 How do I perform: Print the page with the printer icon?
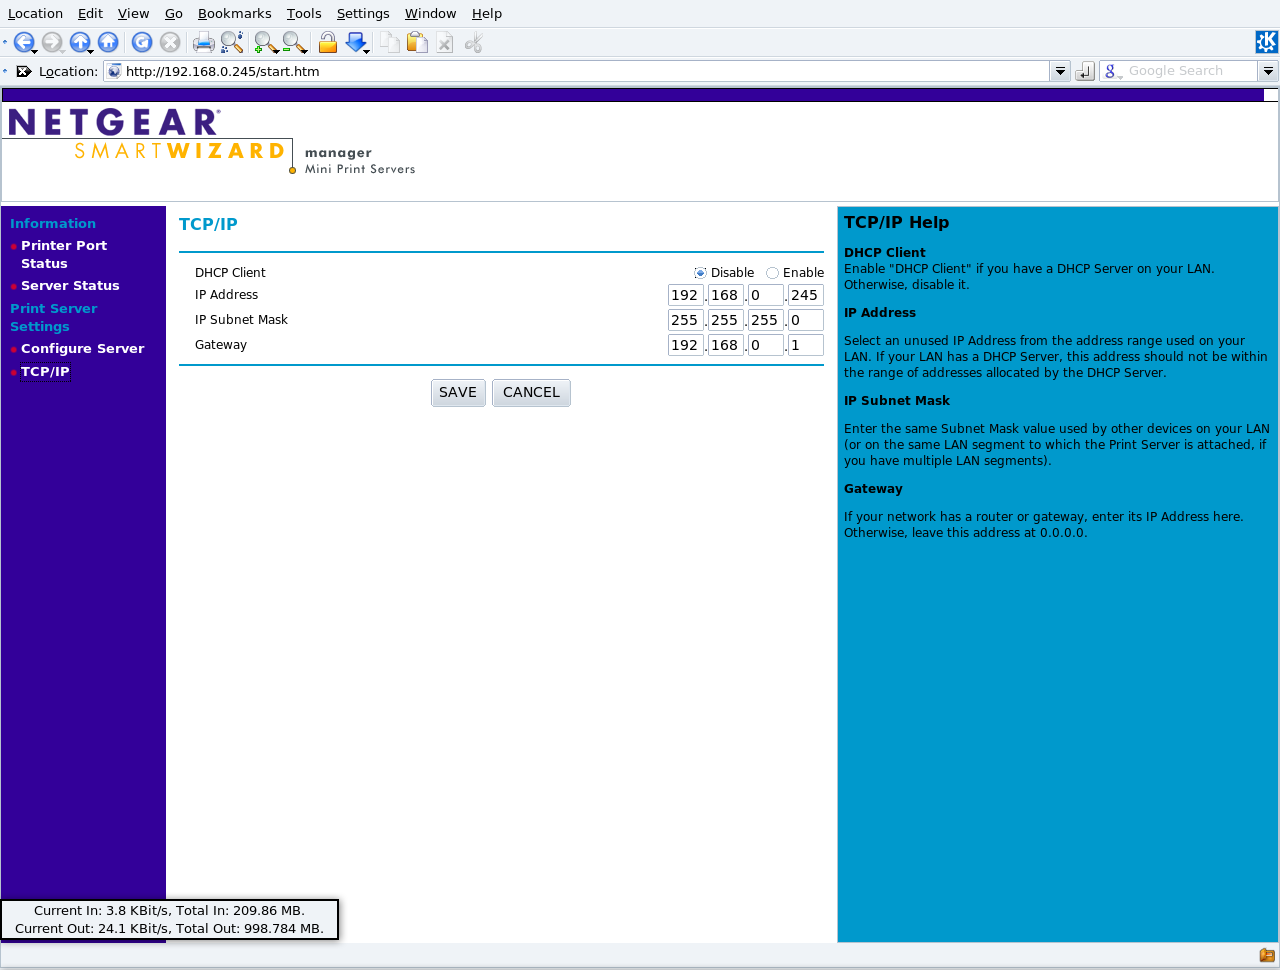tap(204, 42)
